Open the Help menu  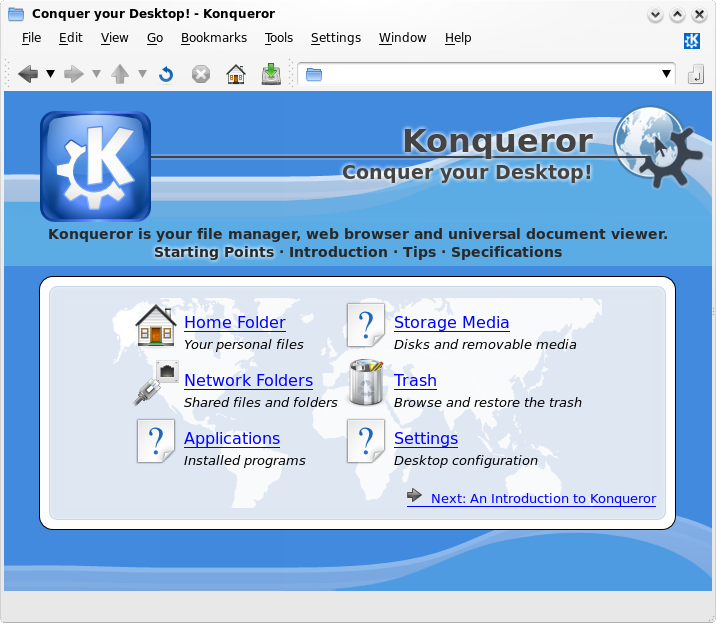[x=458, y=38]
